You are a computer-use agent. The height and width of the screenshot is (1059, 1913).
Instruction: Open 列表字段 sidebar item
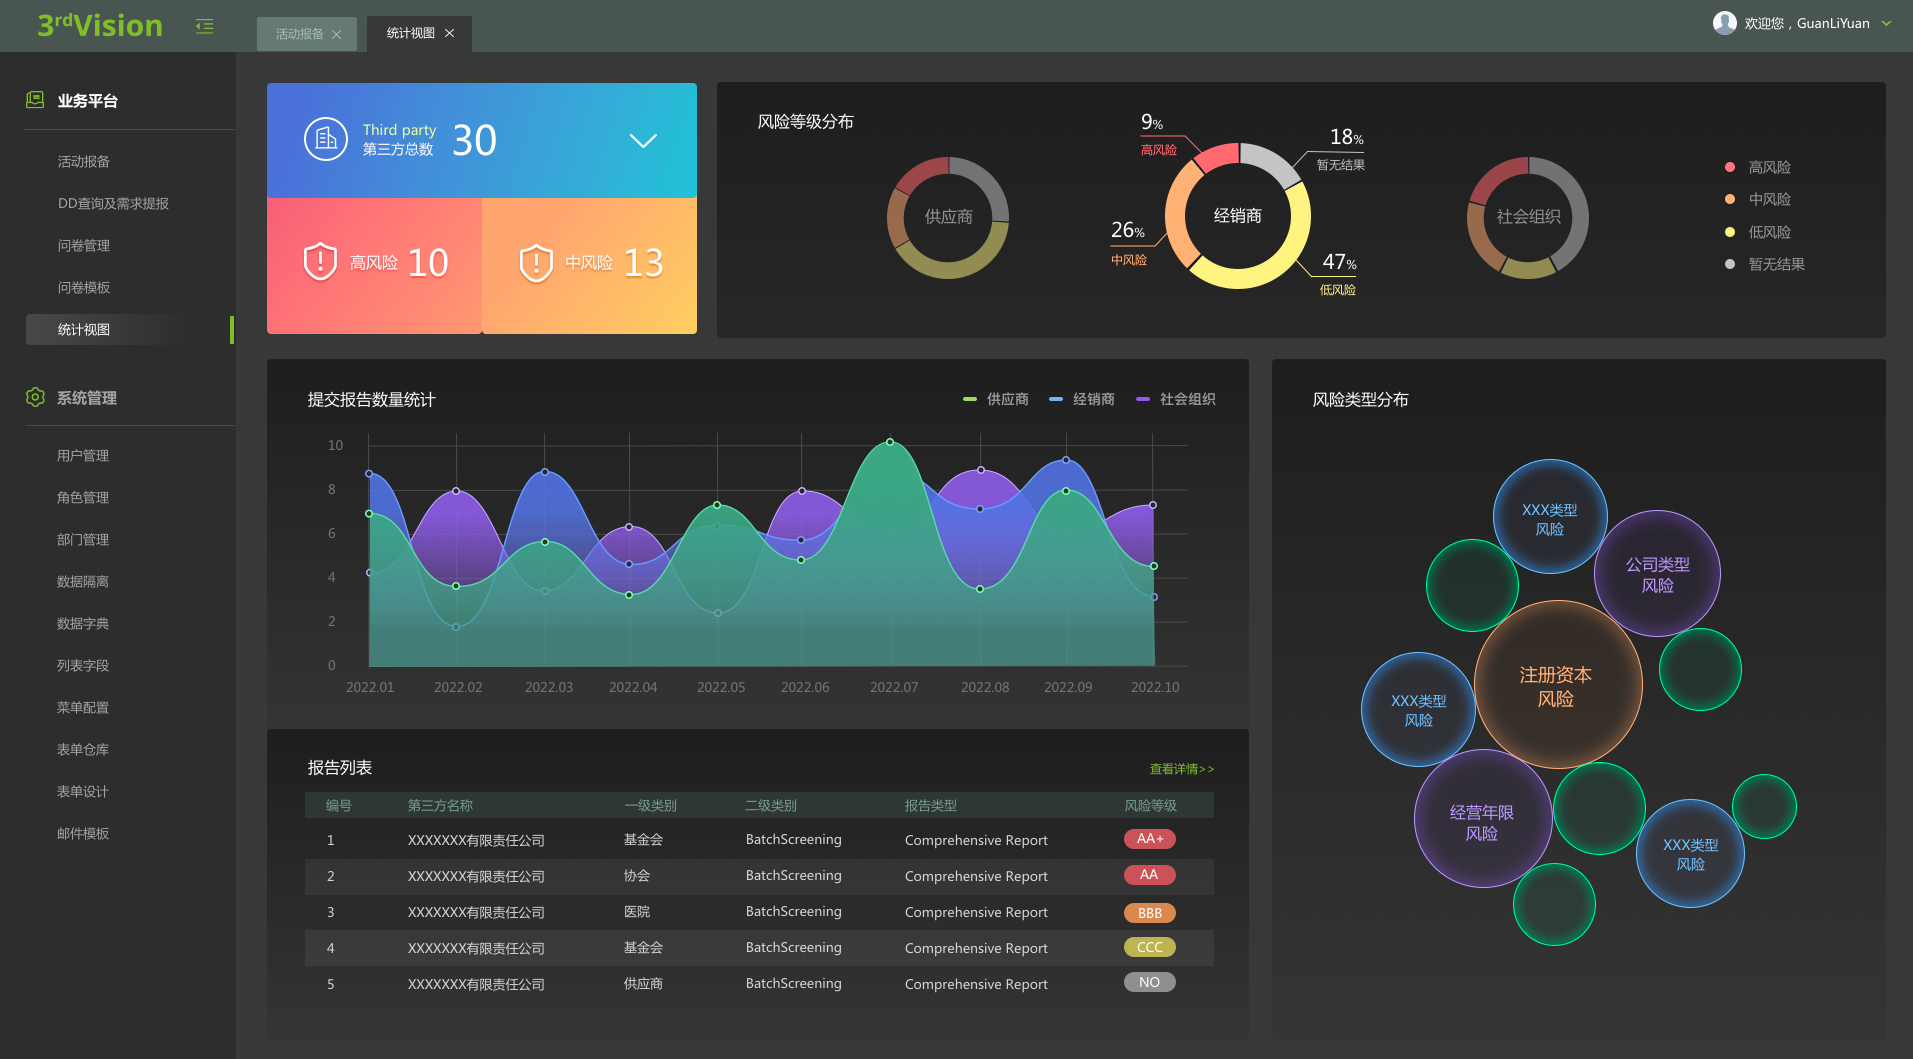[x=83, y=665]
